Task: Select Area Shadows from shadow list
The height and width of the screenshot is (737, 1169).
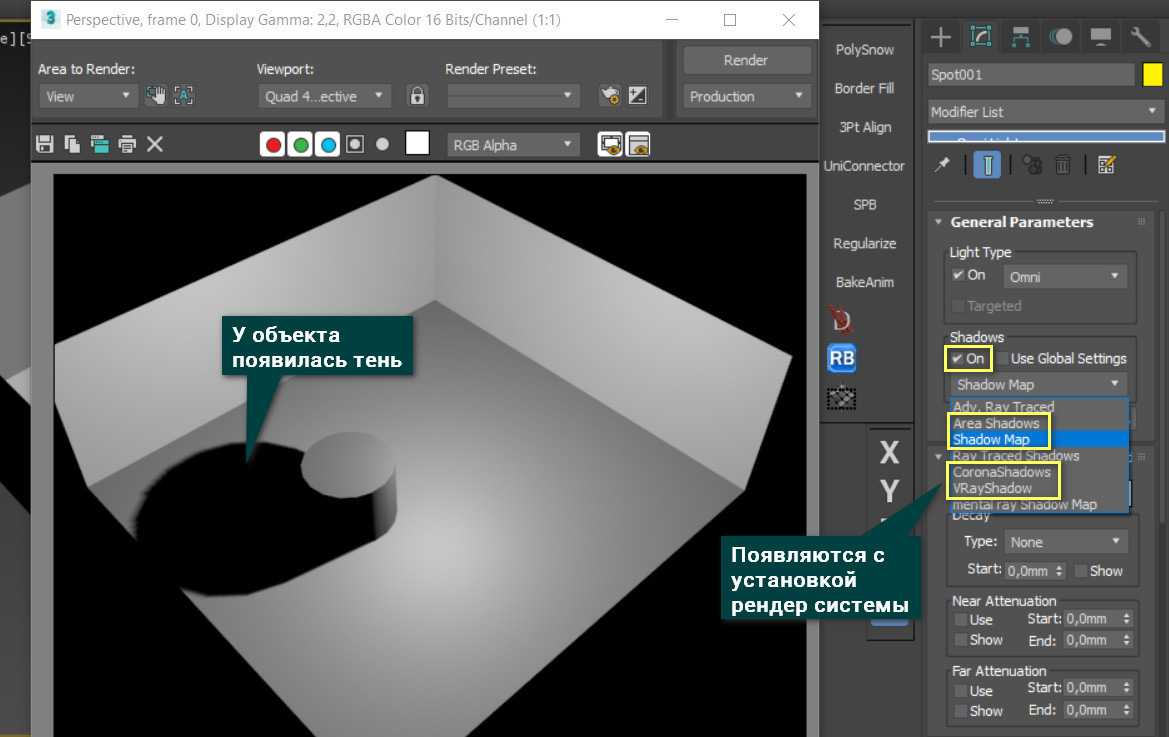Action: 996,423
